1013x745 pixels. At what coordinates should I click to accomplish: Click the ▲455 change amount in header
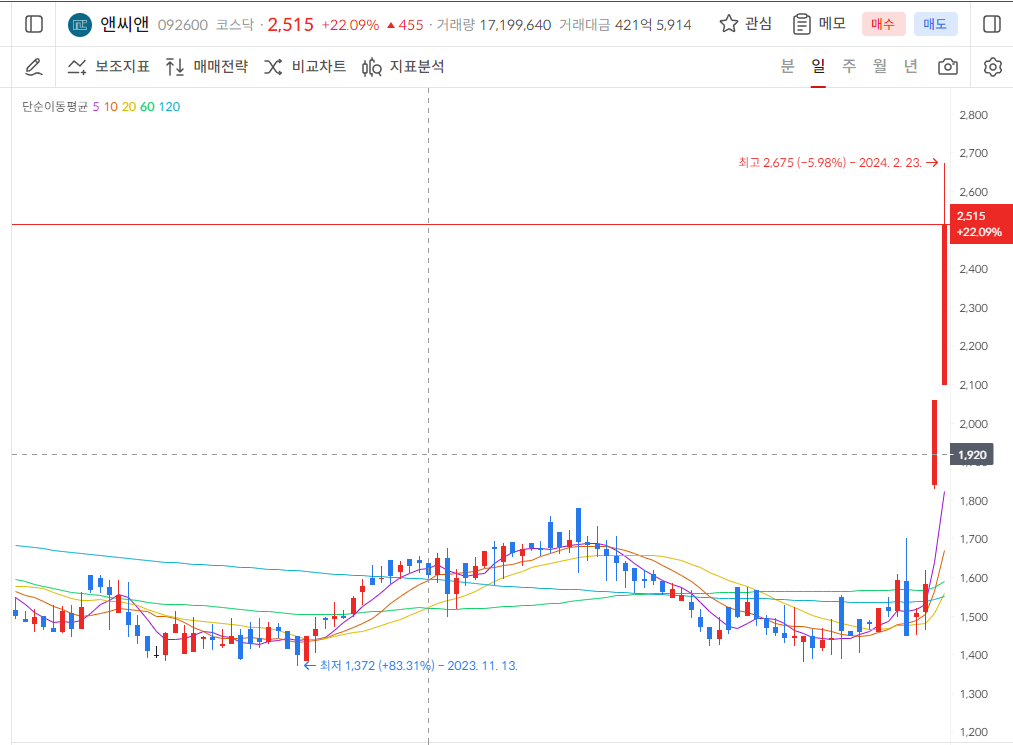pyautogui.click(x=404, y=25)
